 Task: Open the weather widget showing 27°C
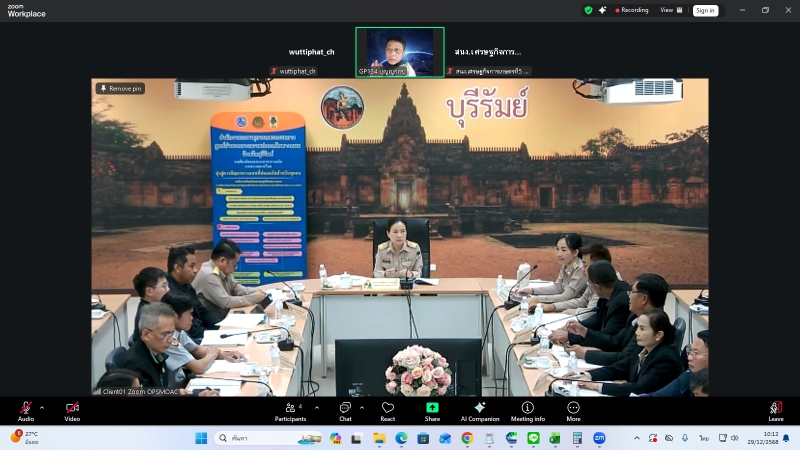pos(26,437)
